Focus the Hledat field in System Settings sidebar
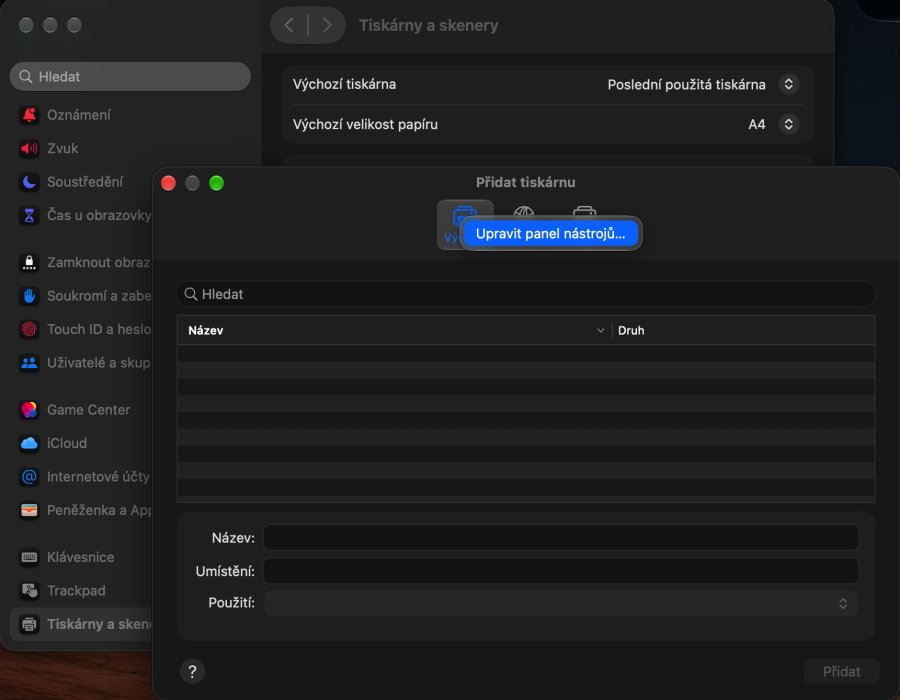This screenshot has height=700, width=900. 130,76
